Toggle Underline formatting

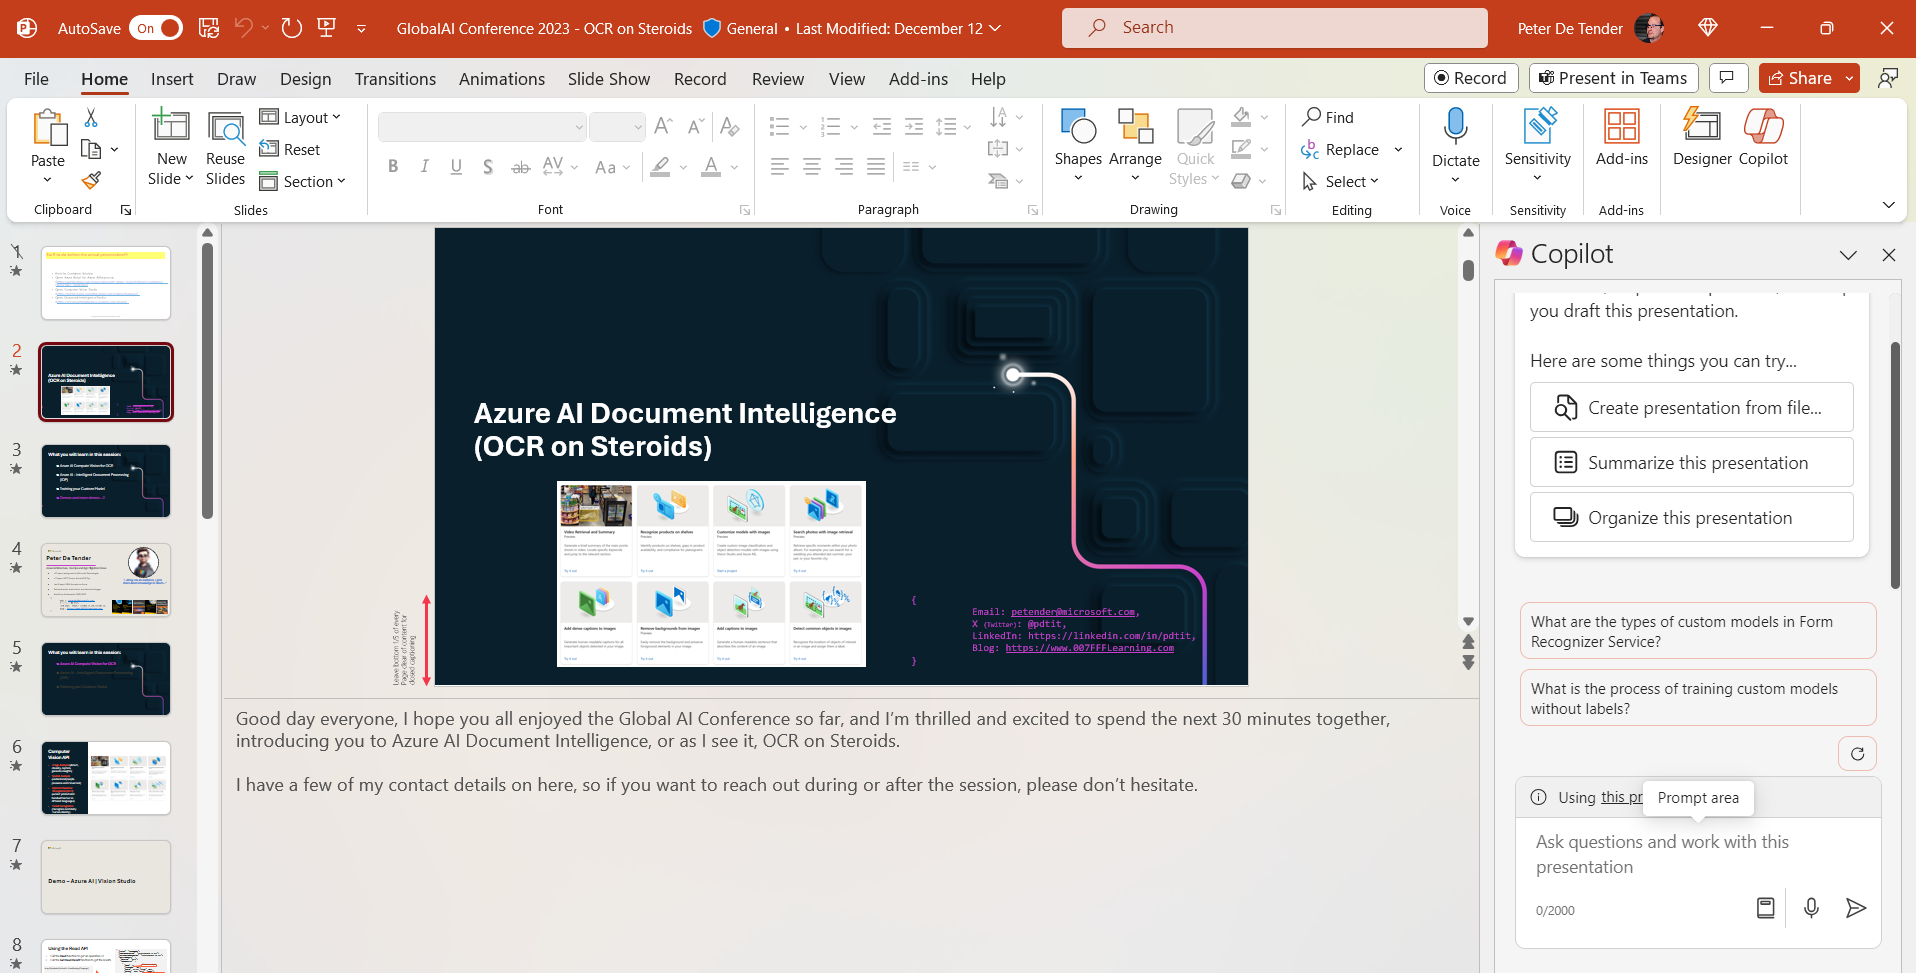tap(456, 167)
